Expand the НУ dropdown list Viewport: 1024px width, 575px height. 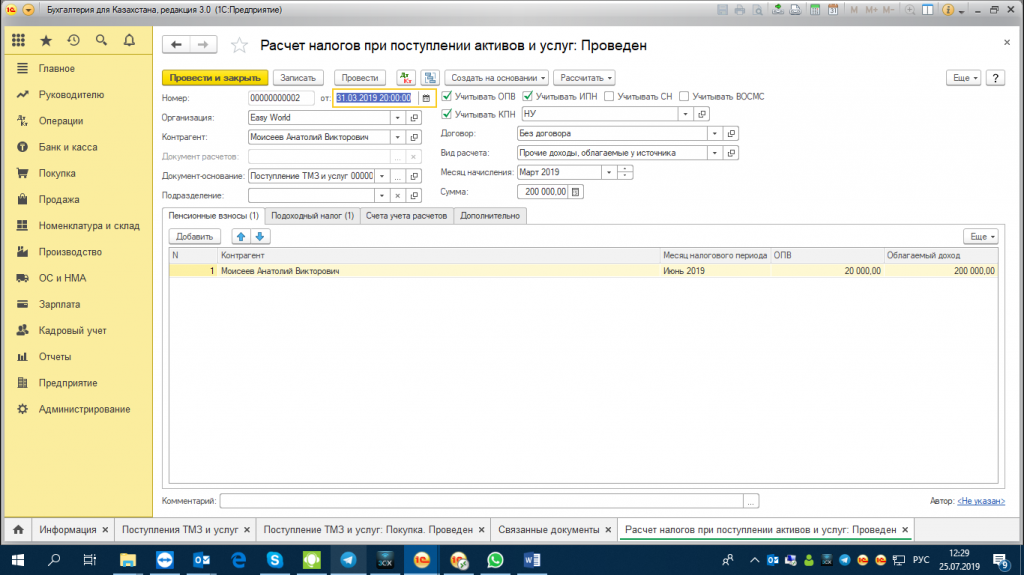tap(685, 114)
